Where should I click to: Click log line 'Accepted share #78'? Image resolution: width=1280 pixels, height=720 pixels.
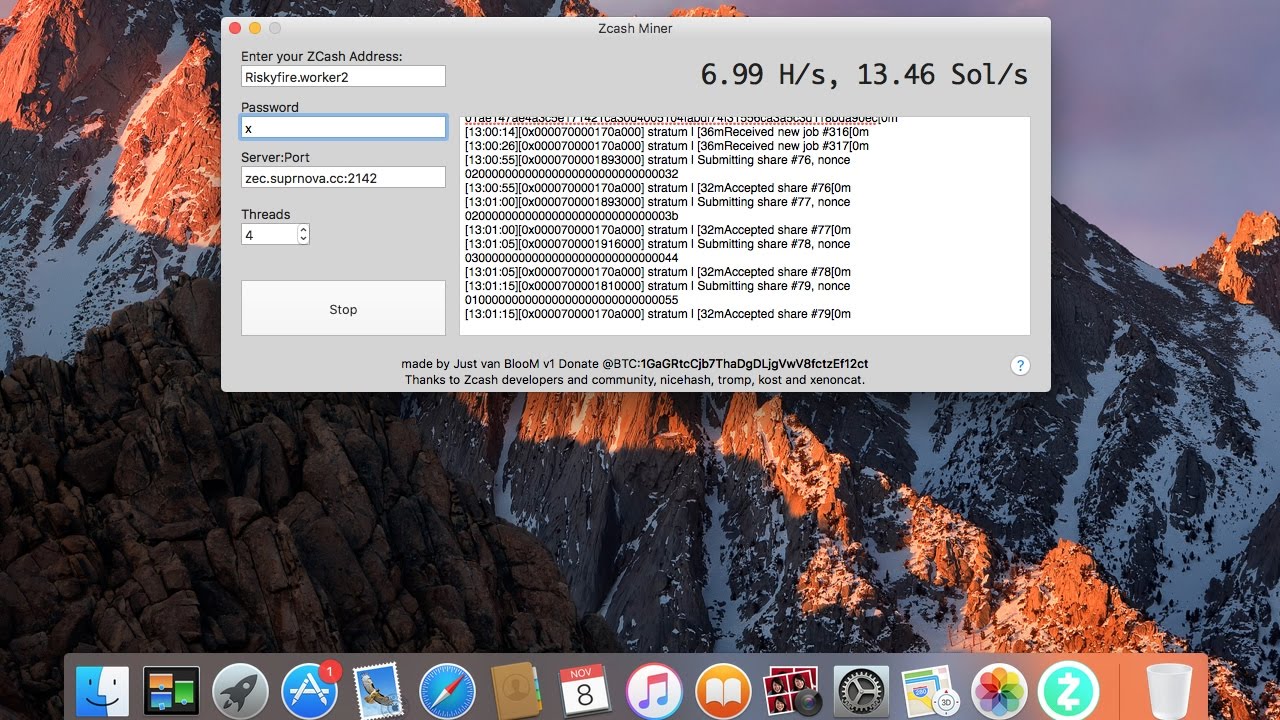pos(658,272)
